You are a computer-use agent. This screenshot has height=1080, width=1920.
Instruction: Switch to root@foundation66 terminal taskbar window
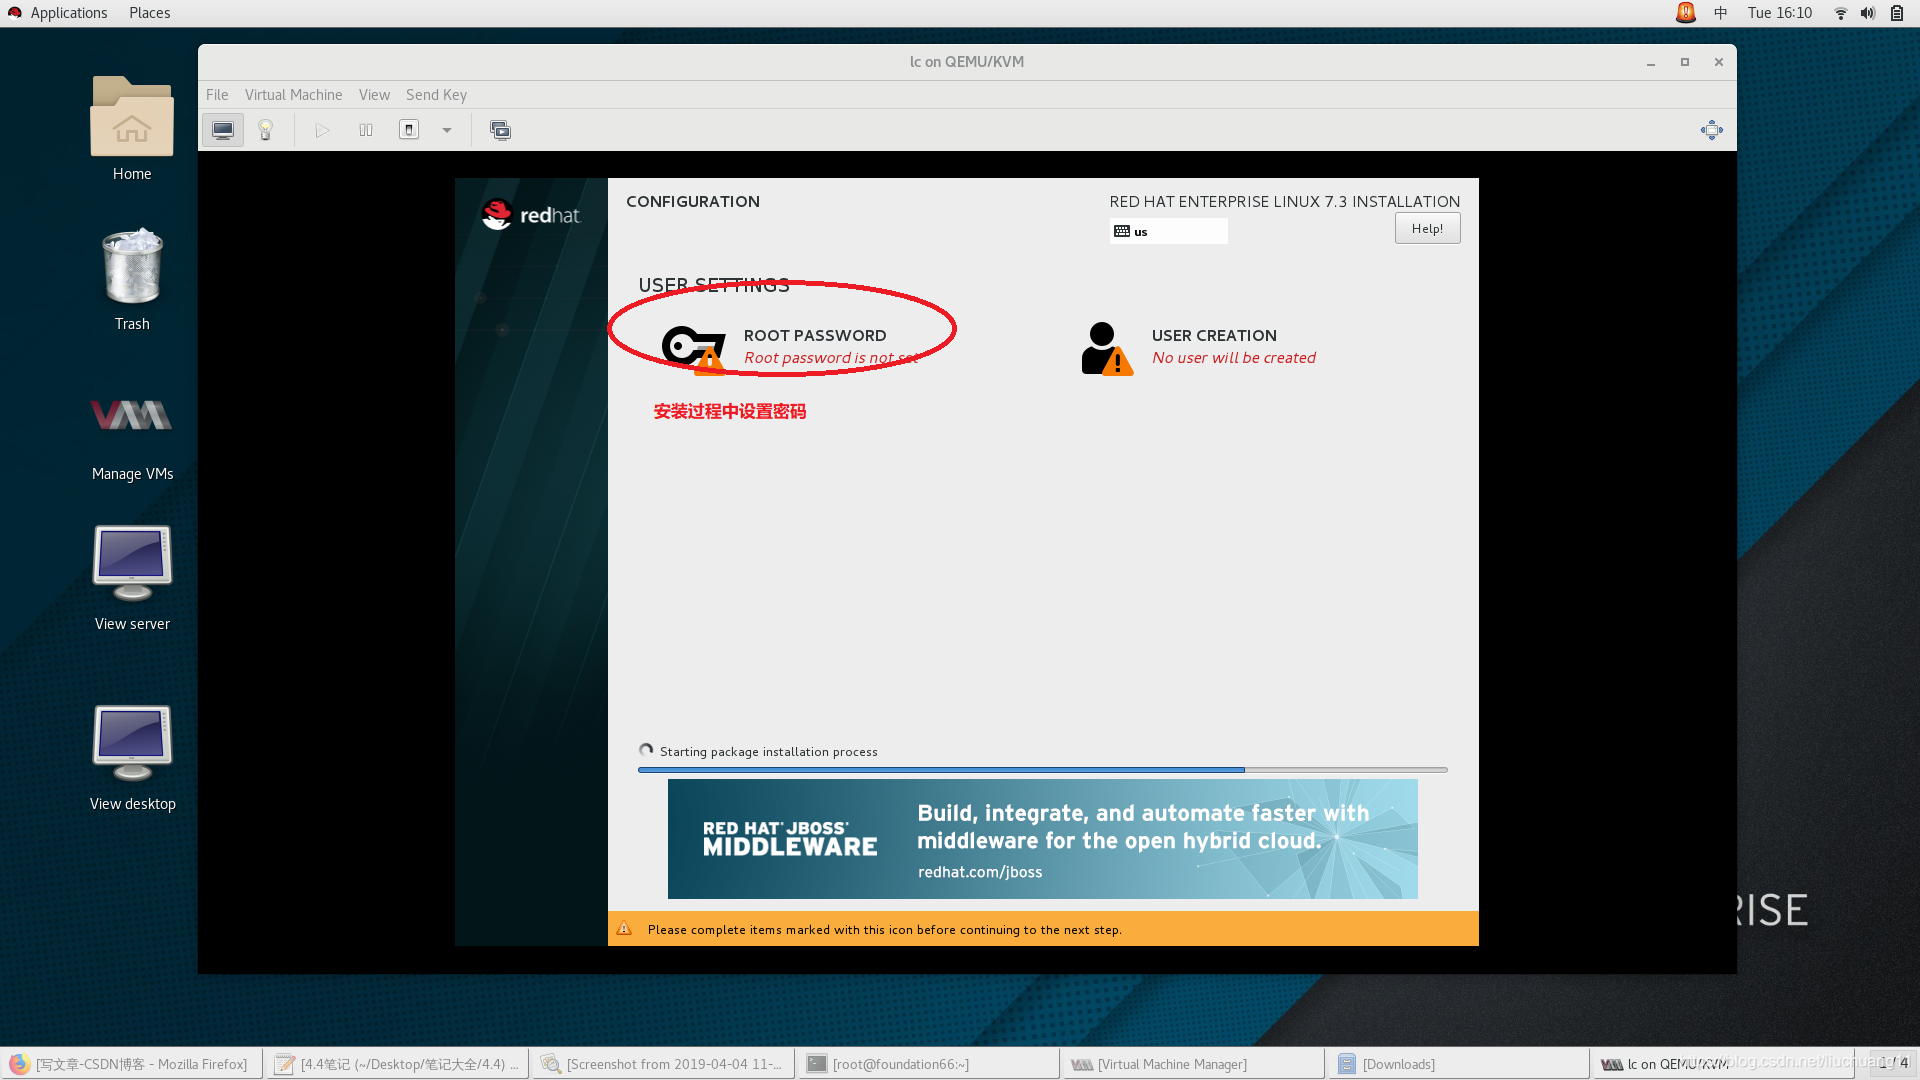click(x=930, y=1064)
